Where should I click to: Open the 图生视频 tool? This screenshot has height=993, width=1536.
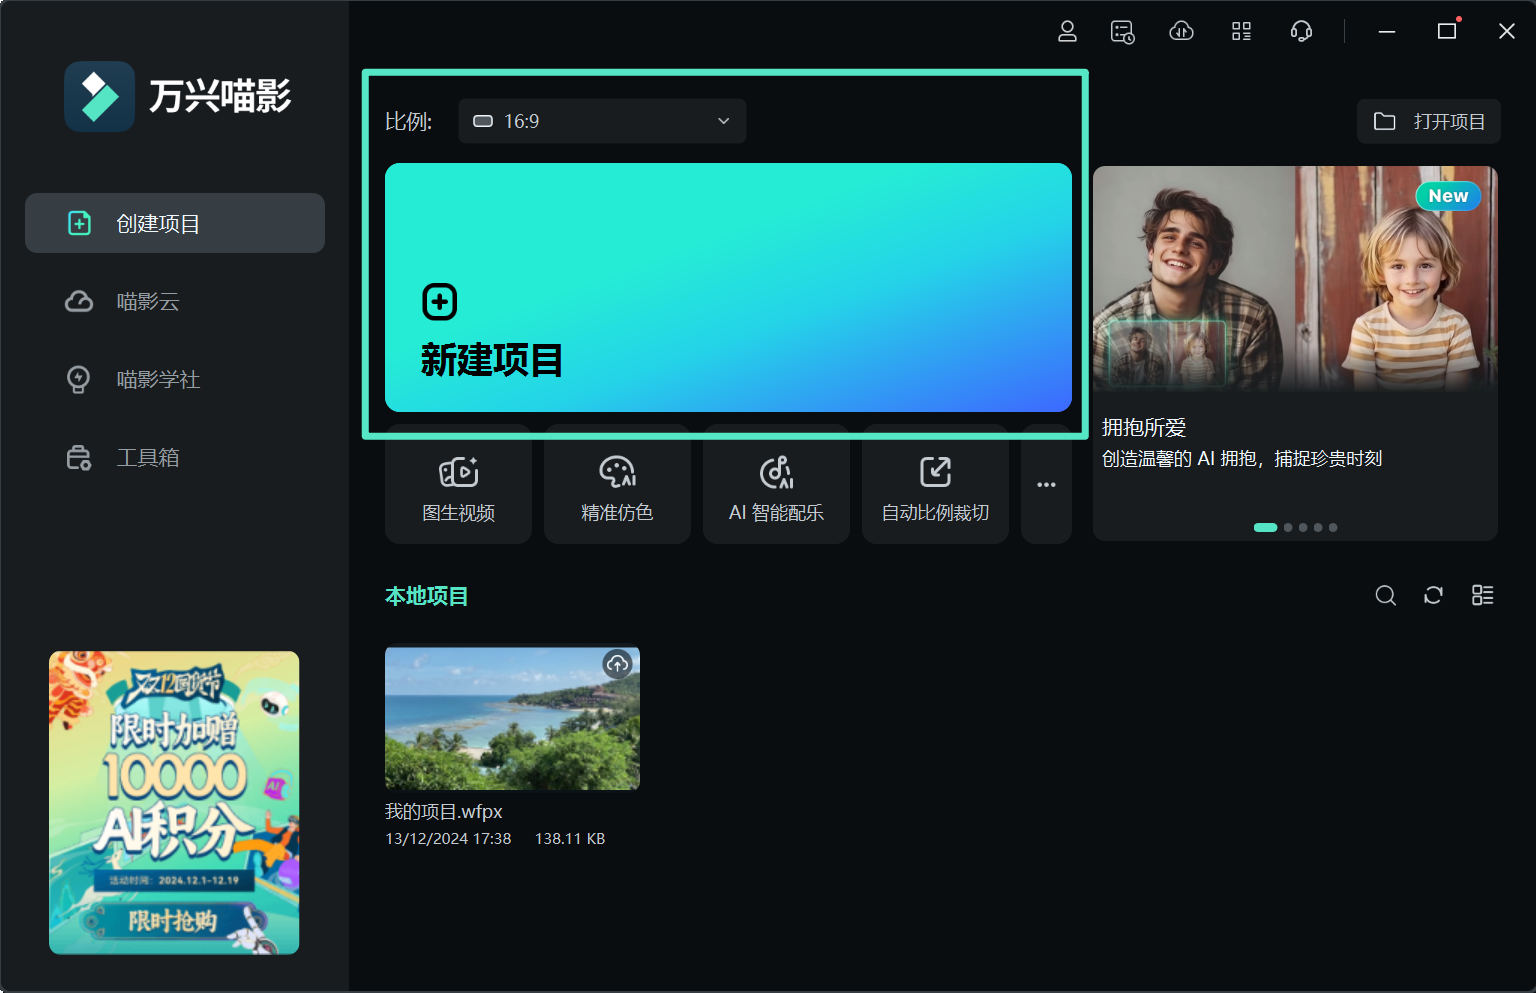pos(458,486)
